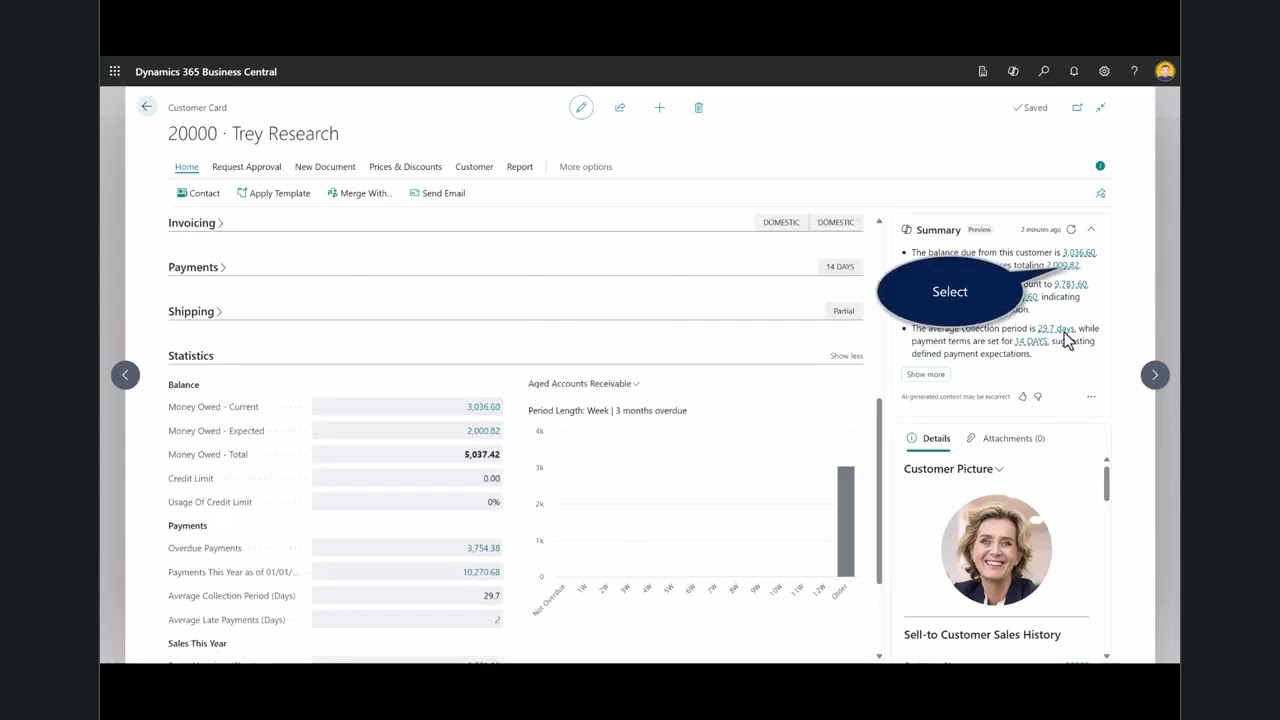
Task: Click Apply Template action
Action: (274, 193)
